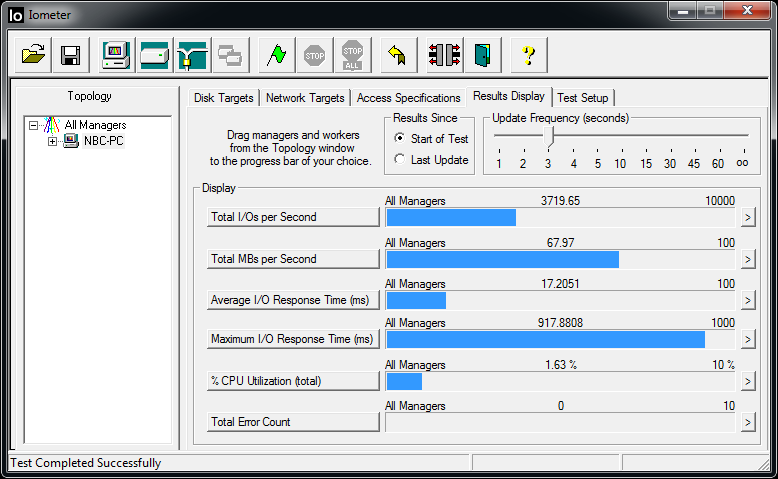Click the 3719.65 I/Os value
778x479 pixels.
click(x=560, y=201)
